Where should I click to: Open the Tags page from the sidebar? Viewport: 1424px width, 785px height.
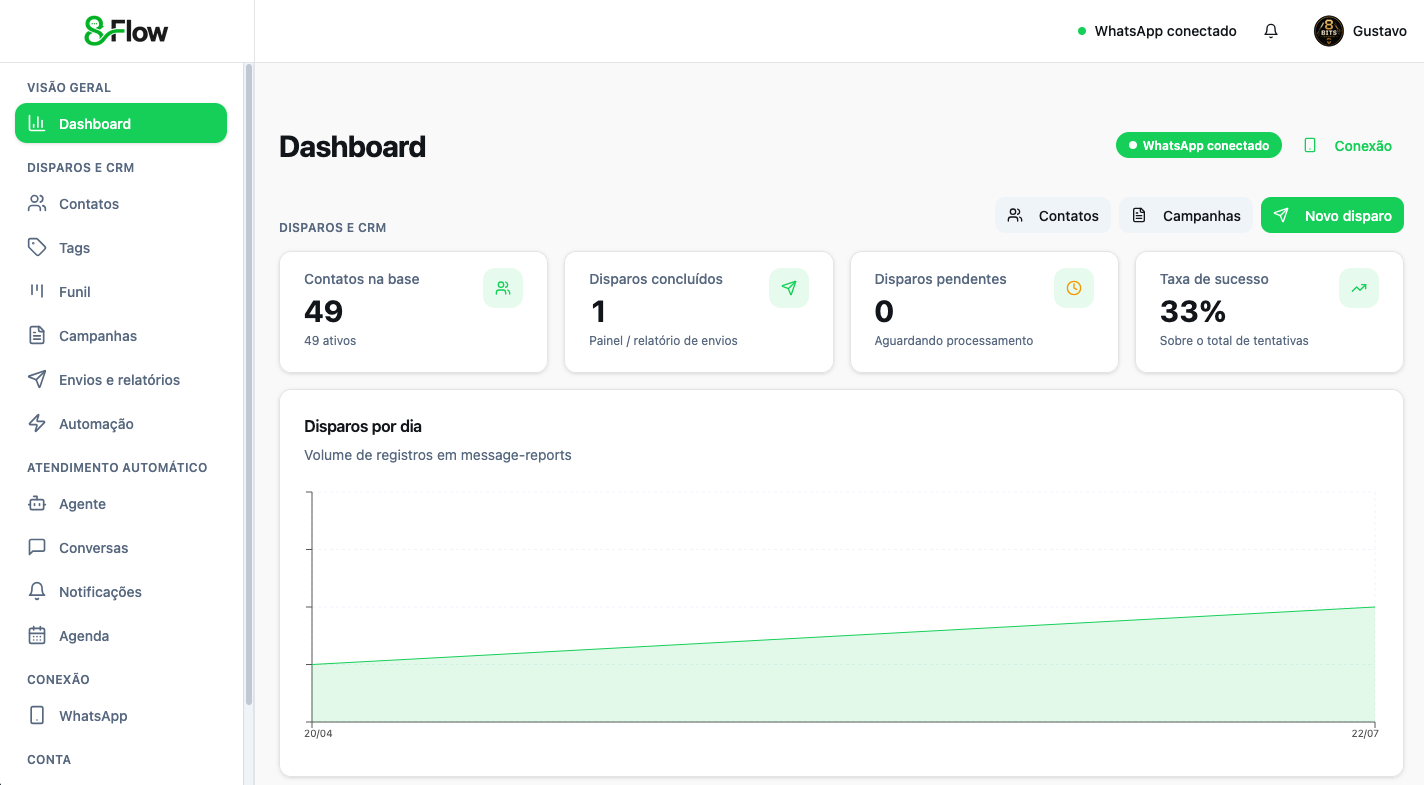[121, 247]
